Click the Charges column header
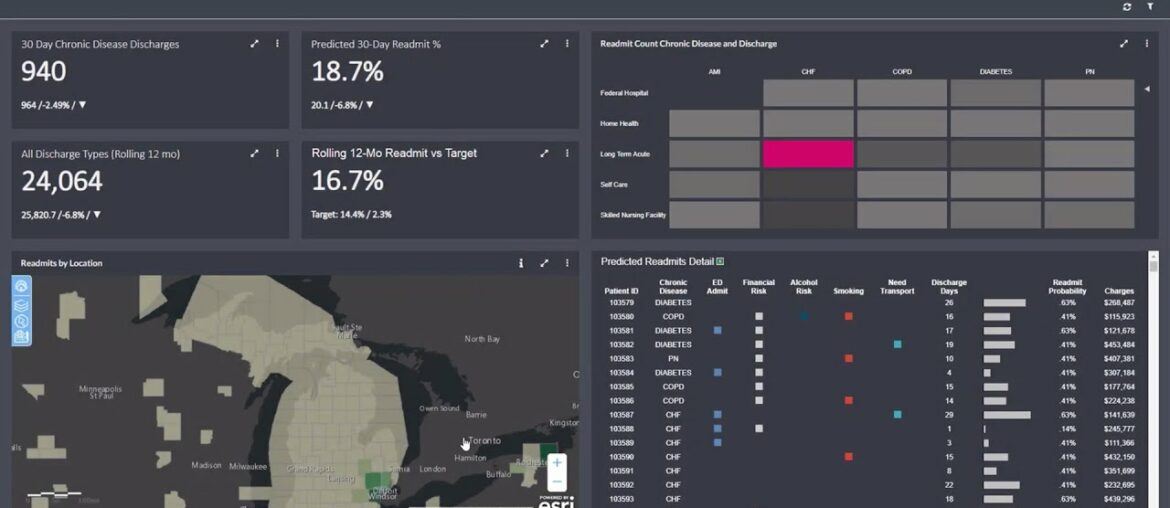Viewport: 1170px width, 508px height. click(x=1119, y=291)
